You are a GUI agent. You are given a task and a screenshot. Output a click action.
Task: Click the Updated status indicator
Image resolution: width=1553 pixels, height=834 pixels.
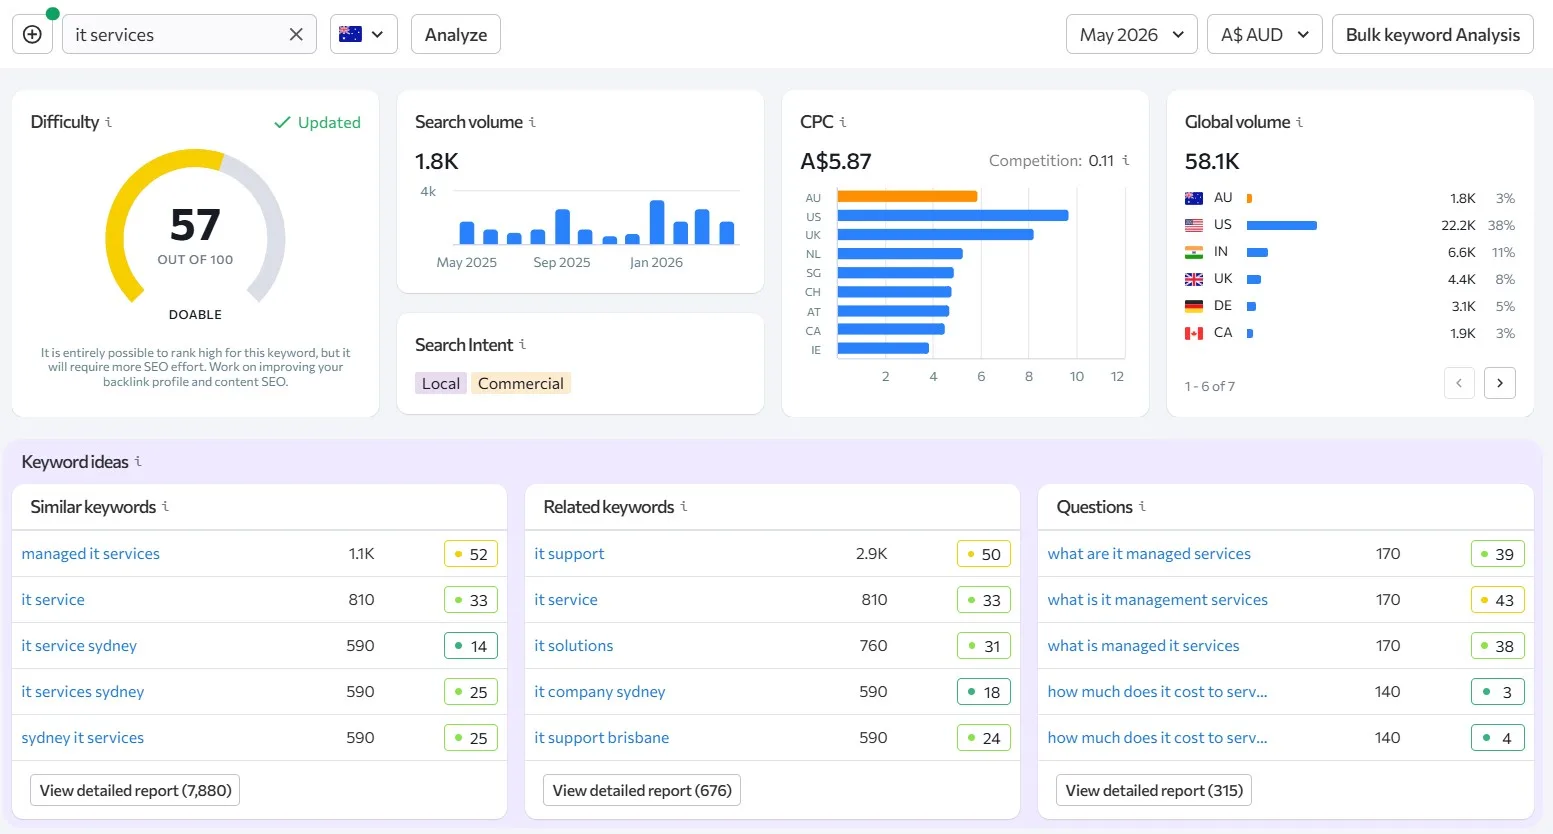tap(317, 122)
